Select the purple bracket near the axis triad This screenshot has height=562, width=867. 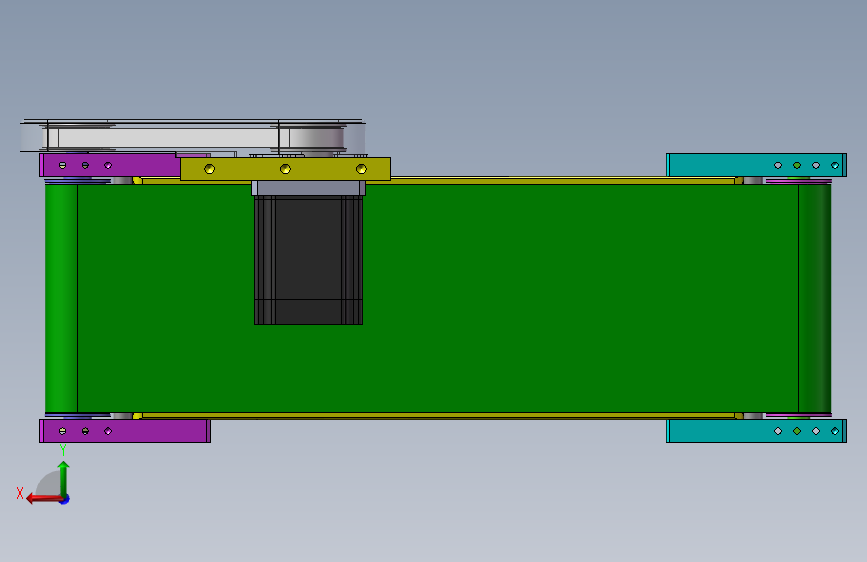coord(125,431)
